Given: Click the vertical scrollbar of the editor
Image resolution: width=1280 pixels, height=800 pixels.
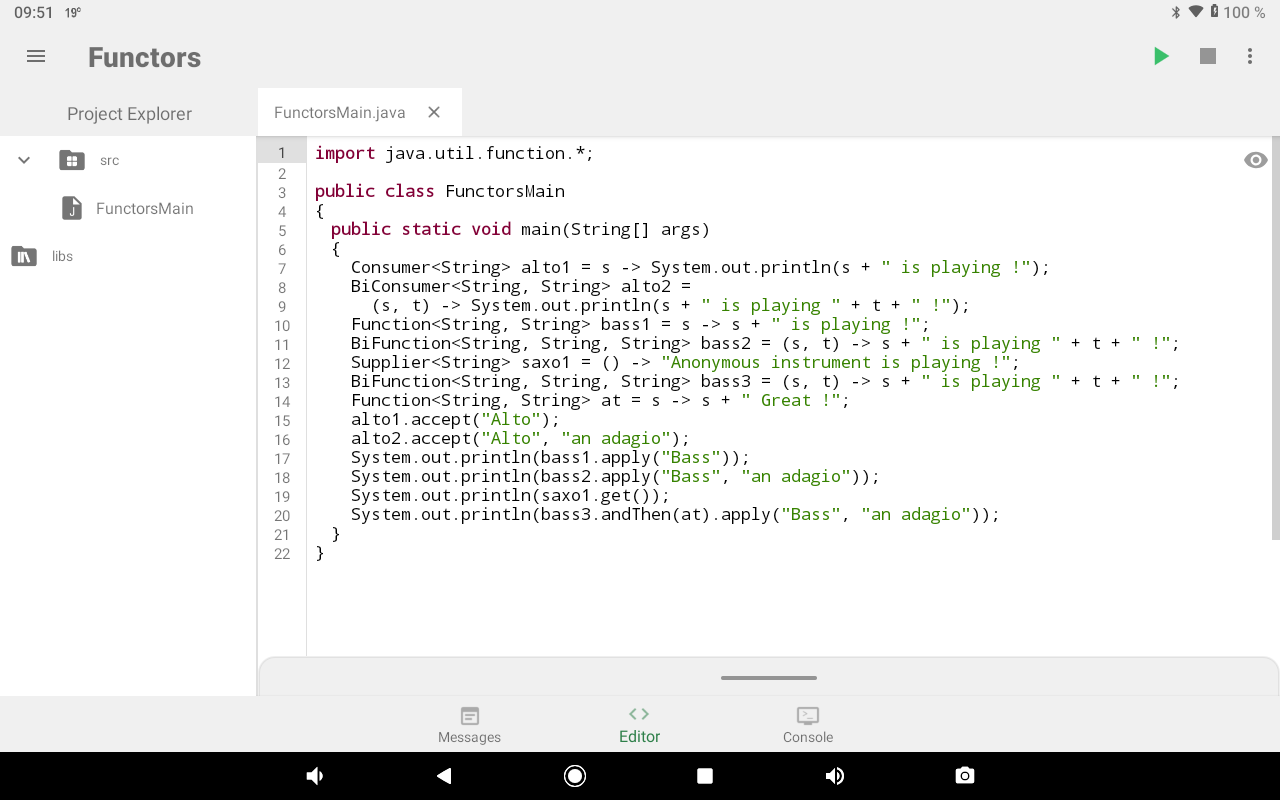Looking at the screenshot, I should 1275,340.
